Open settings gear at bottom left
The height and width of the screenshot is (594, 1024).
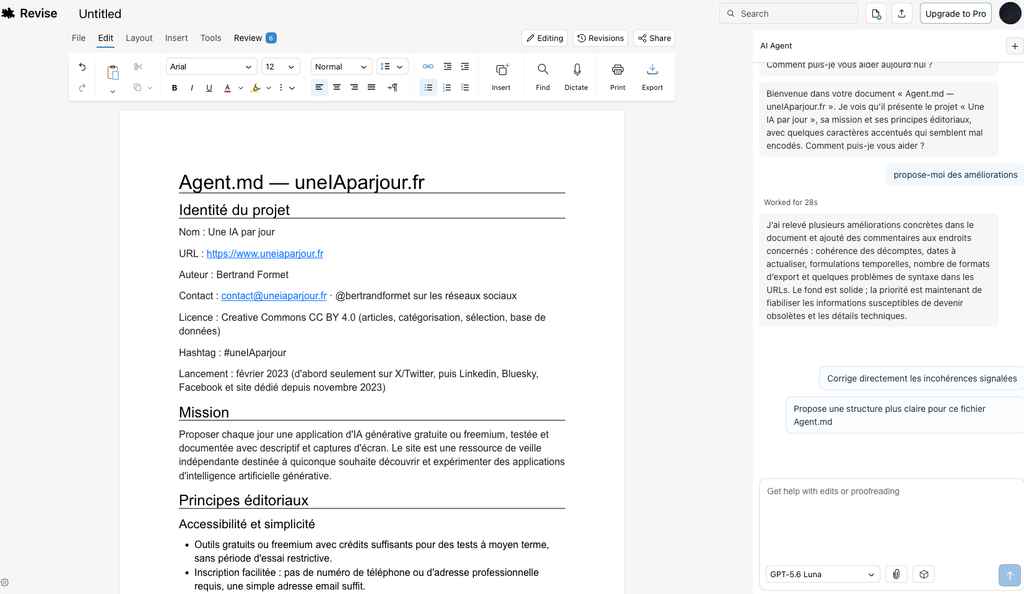pos(5,582)
